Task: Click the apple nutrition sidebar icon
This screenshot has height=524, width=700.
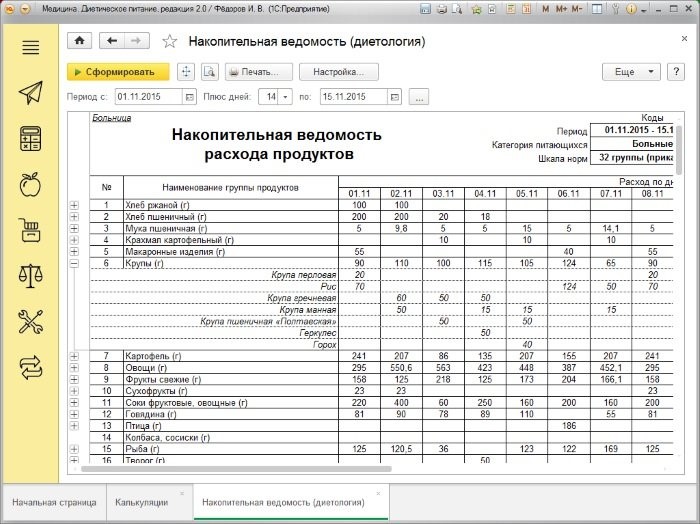Action: click(x=31, y=184)
